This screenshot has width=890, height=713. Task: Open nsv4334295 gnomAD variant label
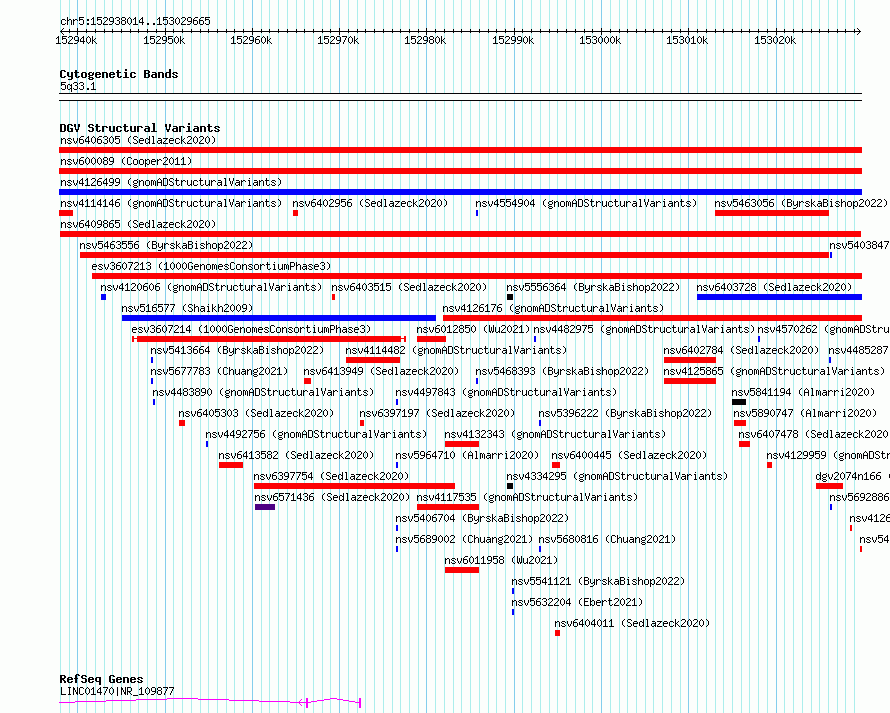click(617, 476)
